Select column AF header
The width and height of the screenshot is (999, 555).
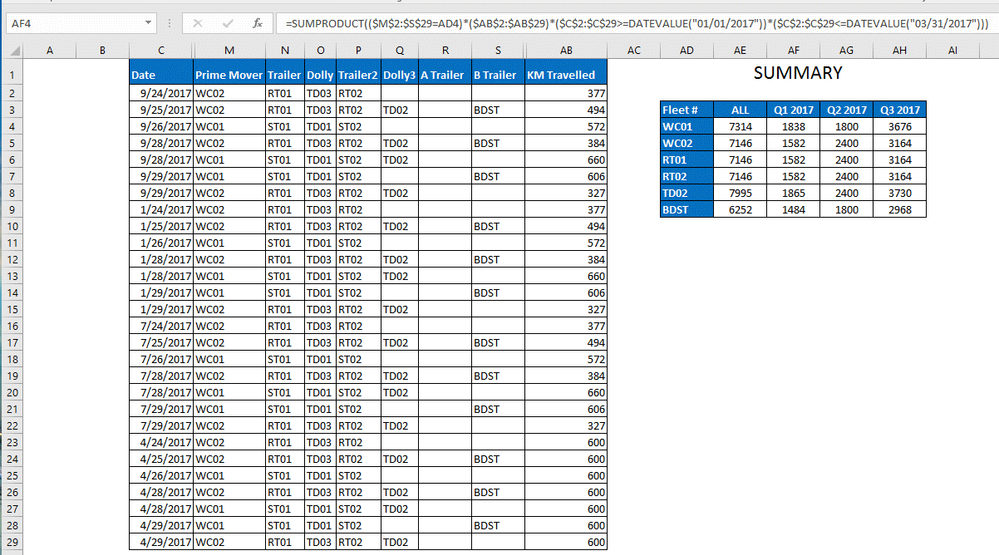point(793,50)
